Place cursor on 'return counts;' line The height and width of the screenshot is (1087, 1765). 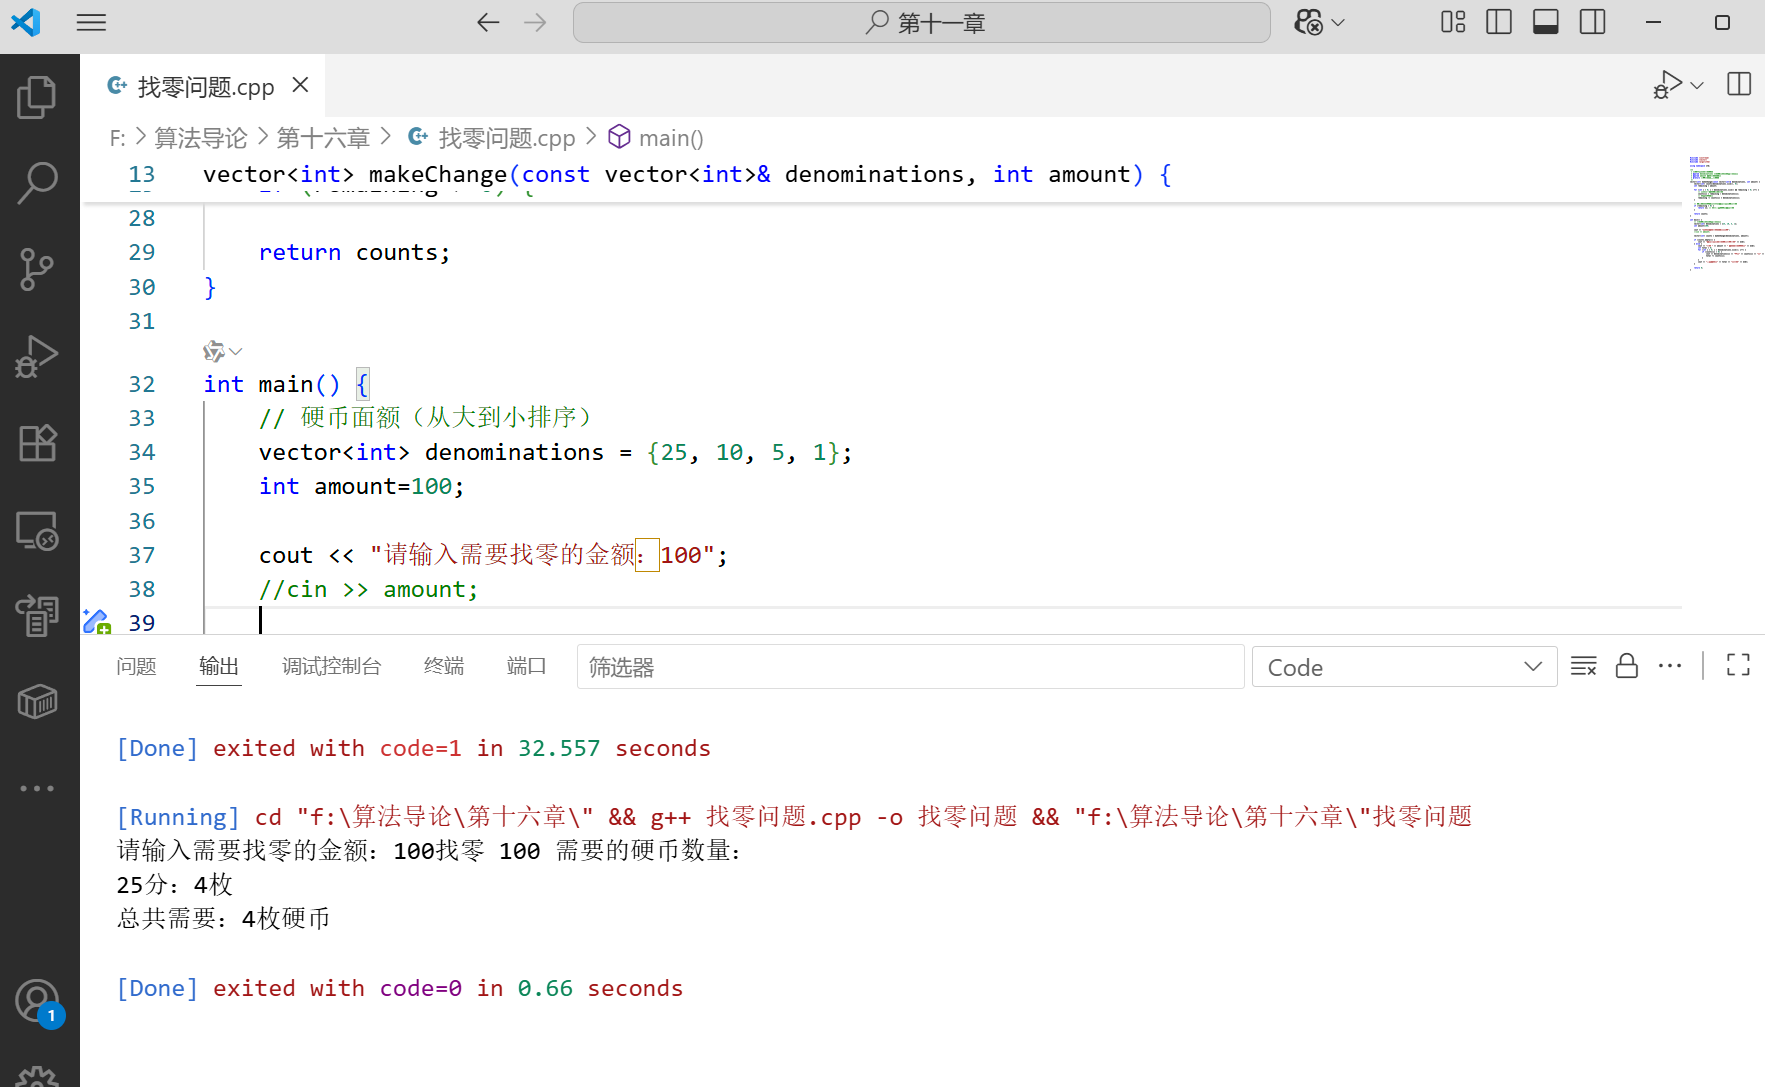click(x=354, y=253)
